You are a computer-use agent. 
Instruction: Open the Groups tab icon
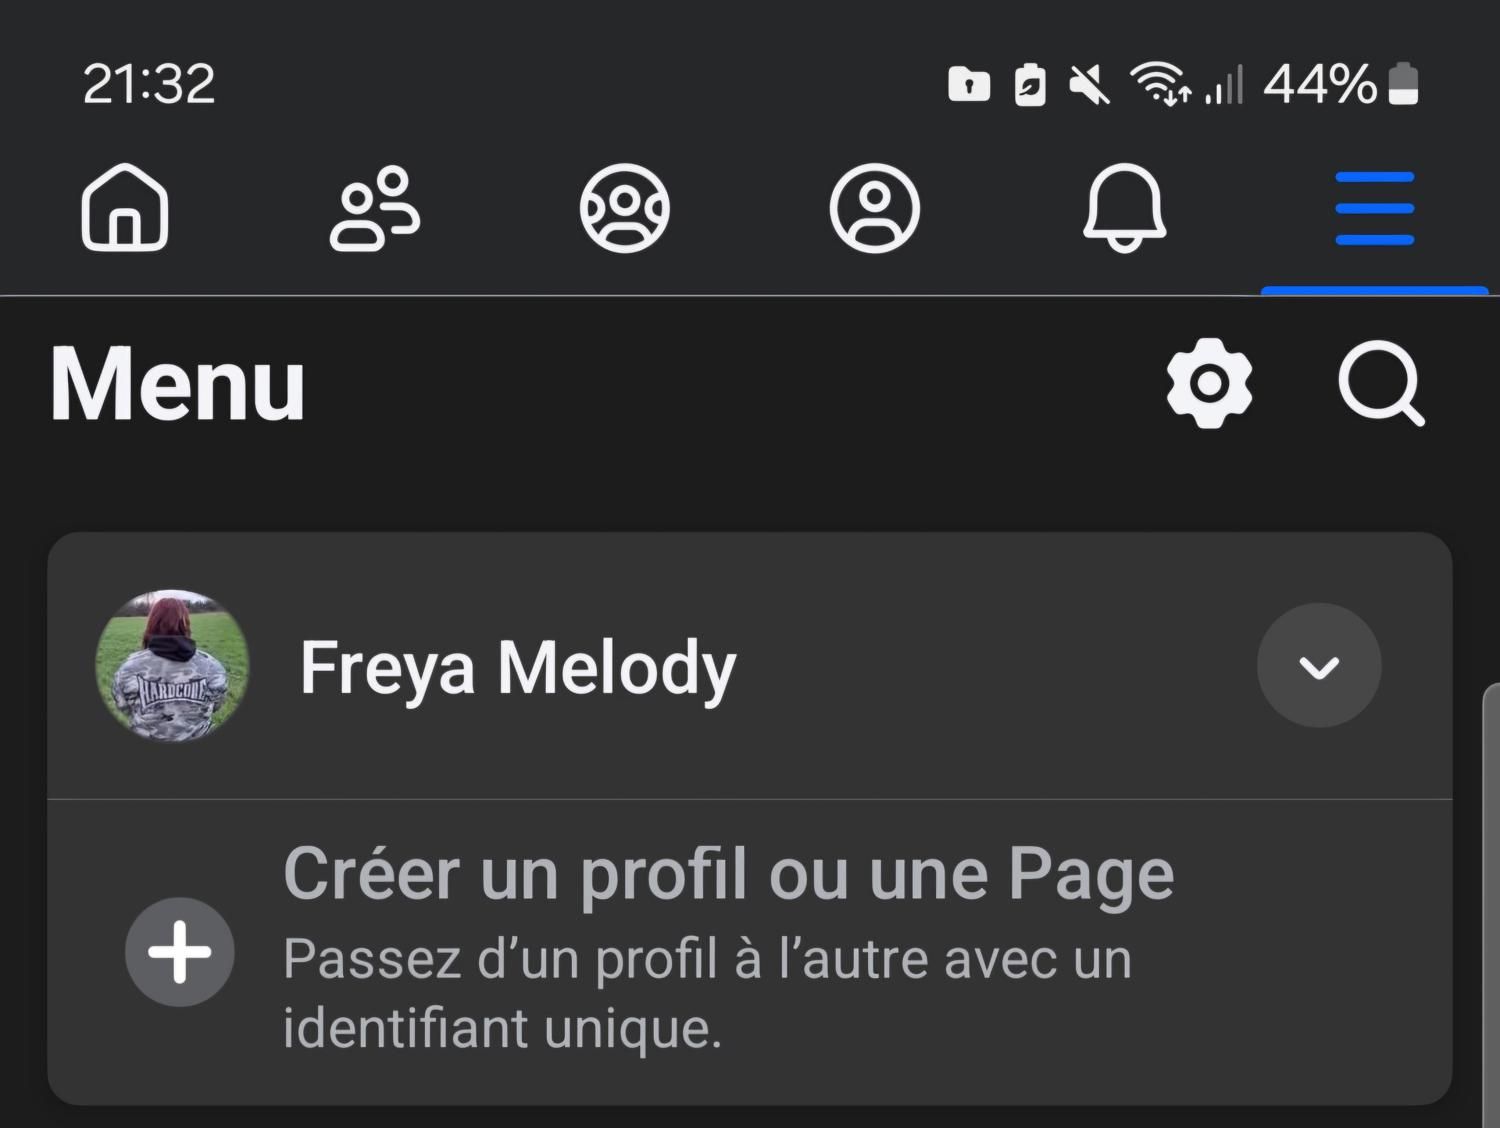tap(624, 208)
